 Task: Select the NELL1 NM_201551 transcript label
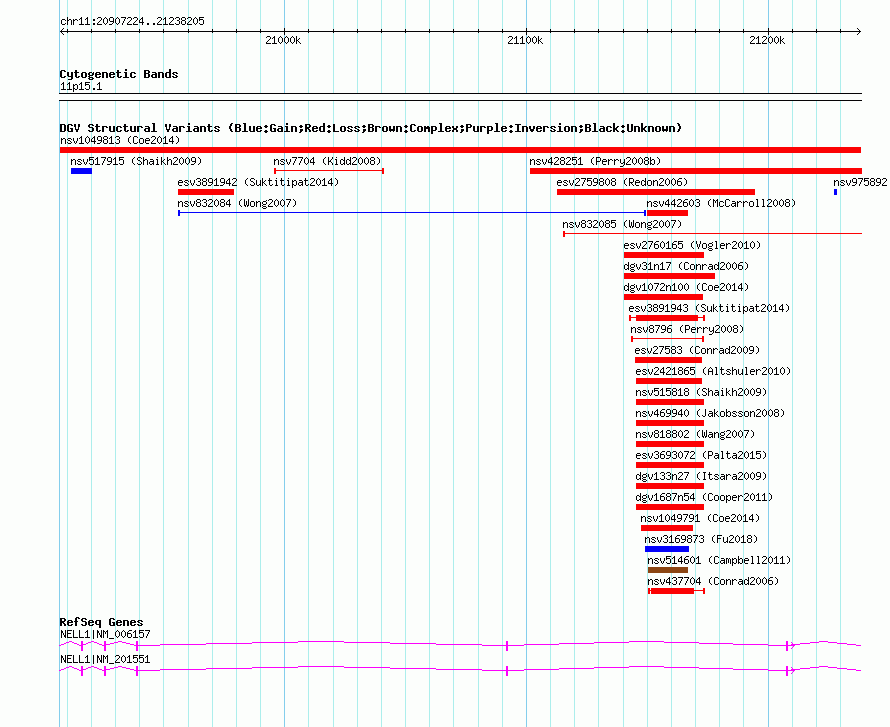[105, 659]
